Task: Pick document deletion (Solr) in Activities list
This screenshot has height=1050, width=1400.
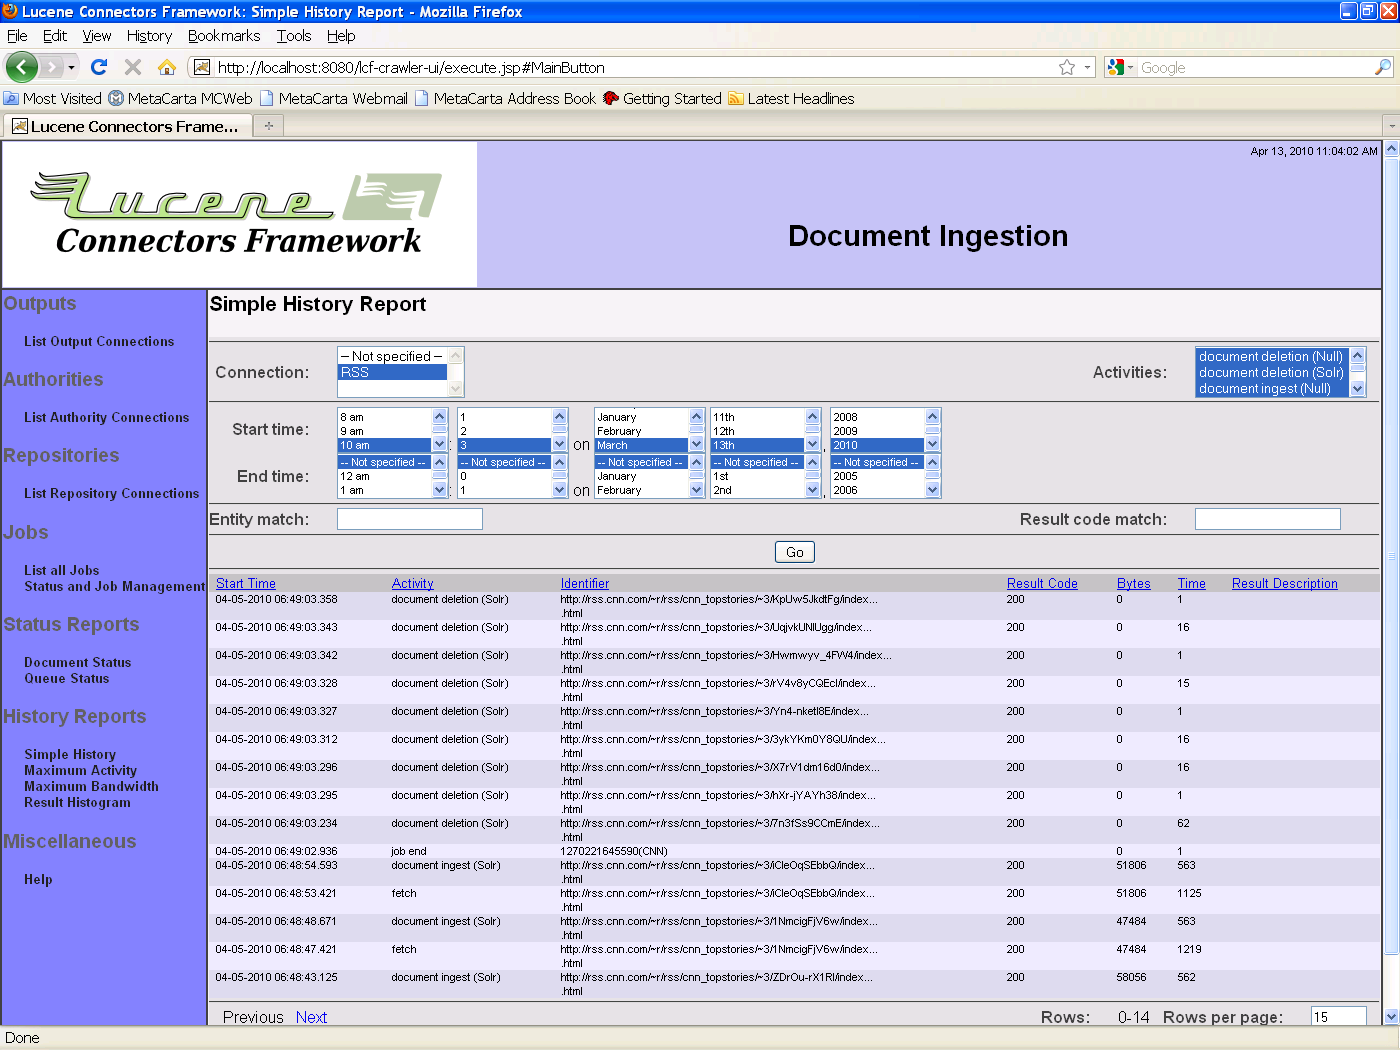Action: pyautogui.click(x=1270, y=372)
